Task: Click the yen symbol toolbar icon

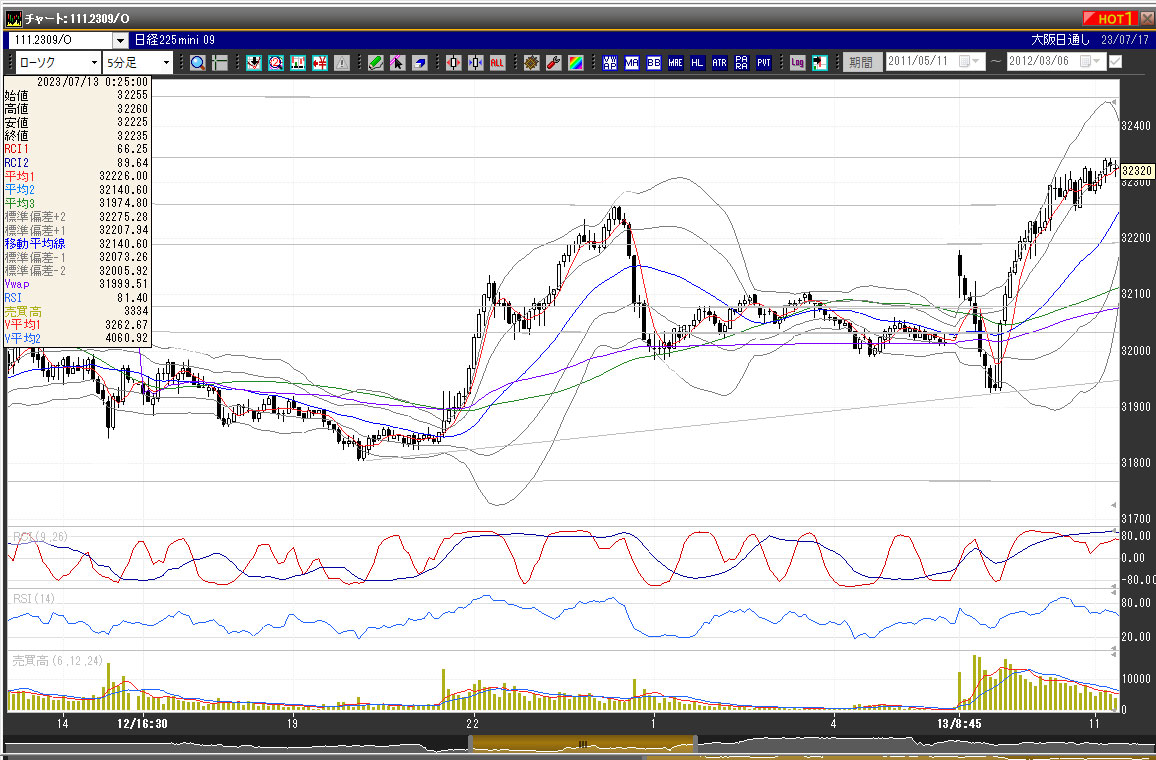Action: point(320,63)
